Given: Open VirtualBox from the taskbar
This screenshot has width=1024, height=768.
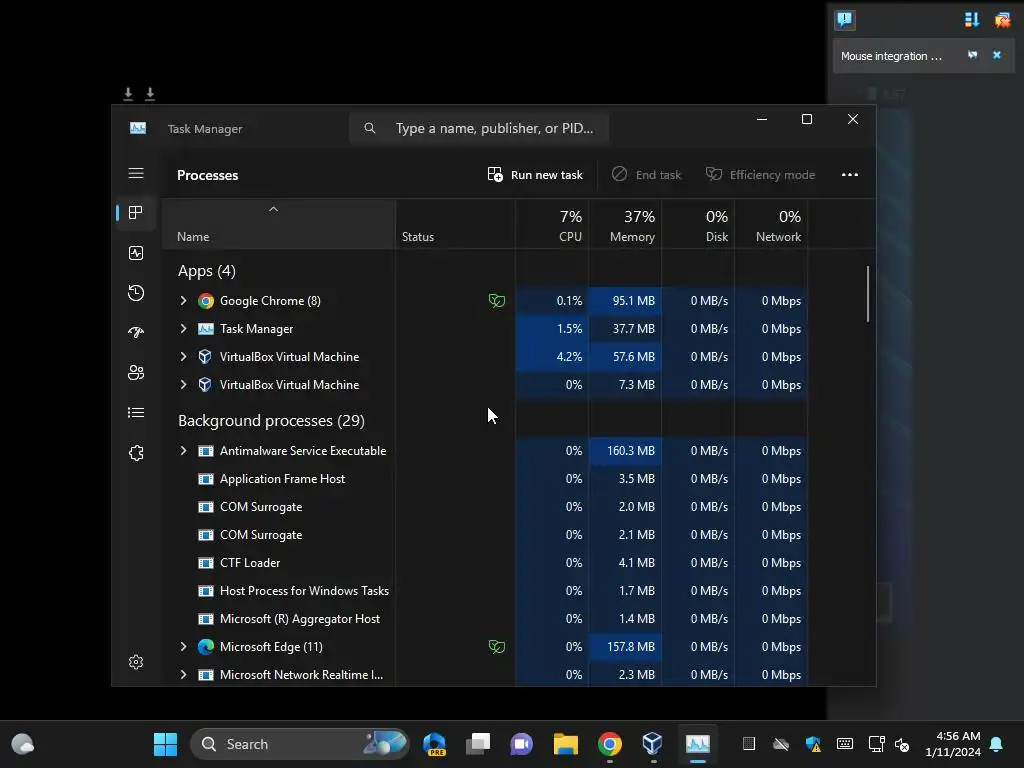Looking at the screenshot, I should point(652,743).
